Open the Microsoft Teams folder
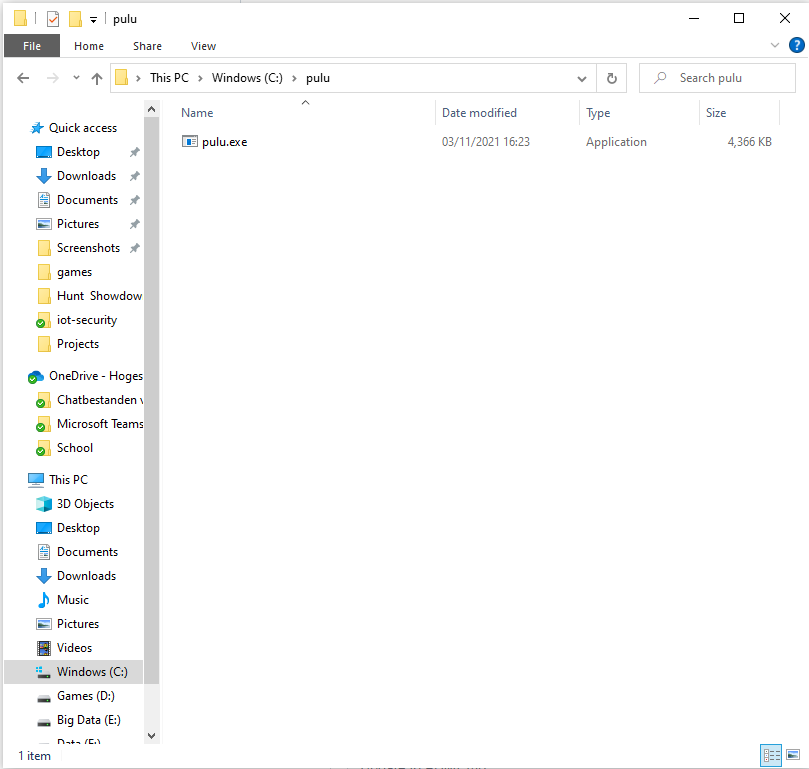809x769 pixels. point(100,424)
